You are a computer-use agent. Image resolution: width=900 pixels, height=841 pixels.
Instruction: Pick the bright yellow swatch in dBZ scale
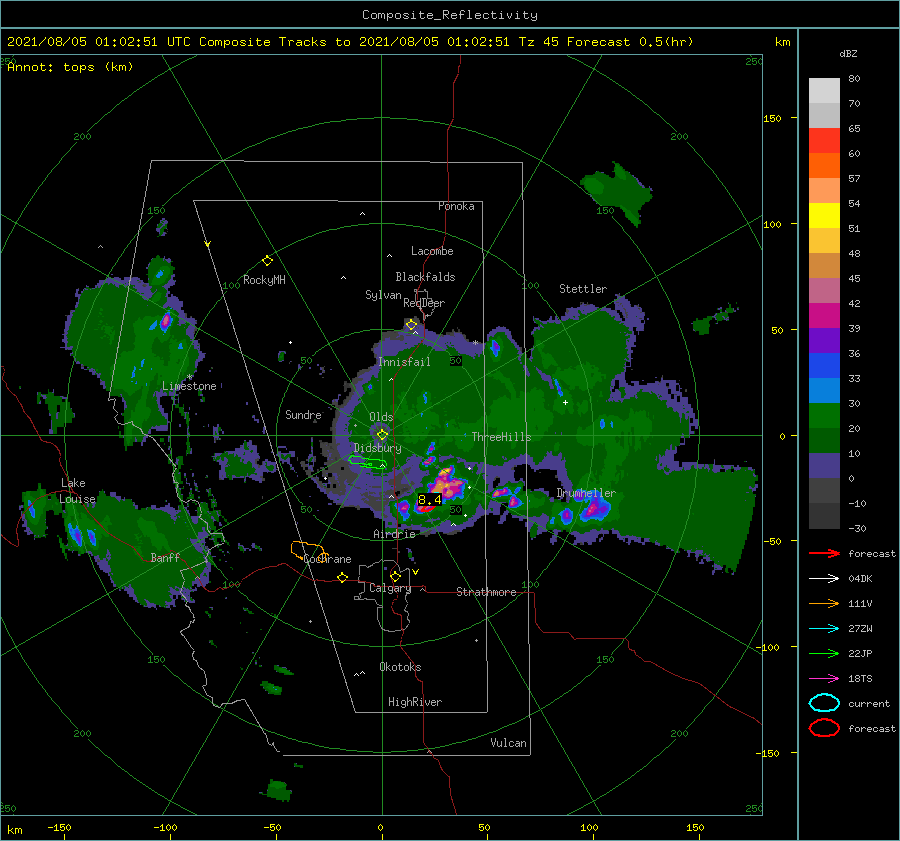point(824,216)
